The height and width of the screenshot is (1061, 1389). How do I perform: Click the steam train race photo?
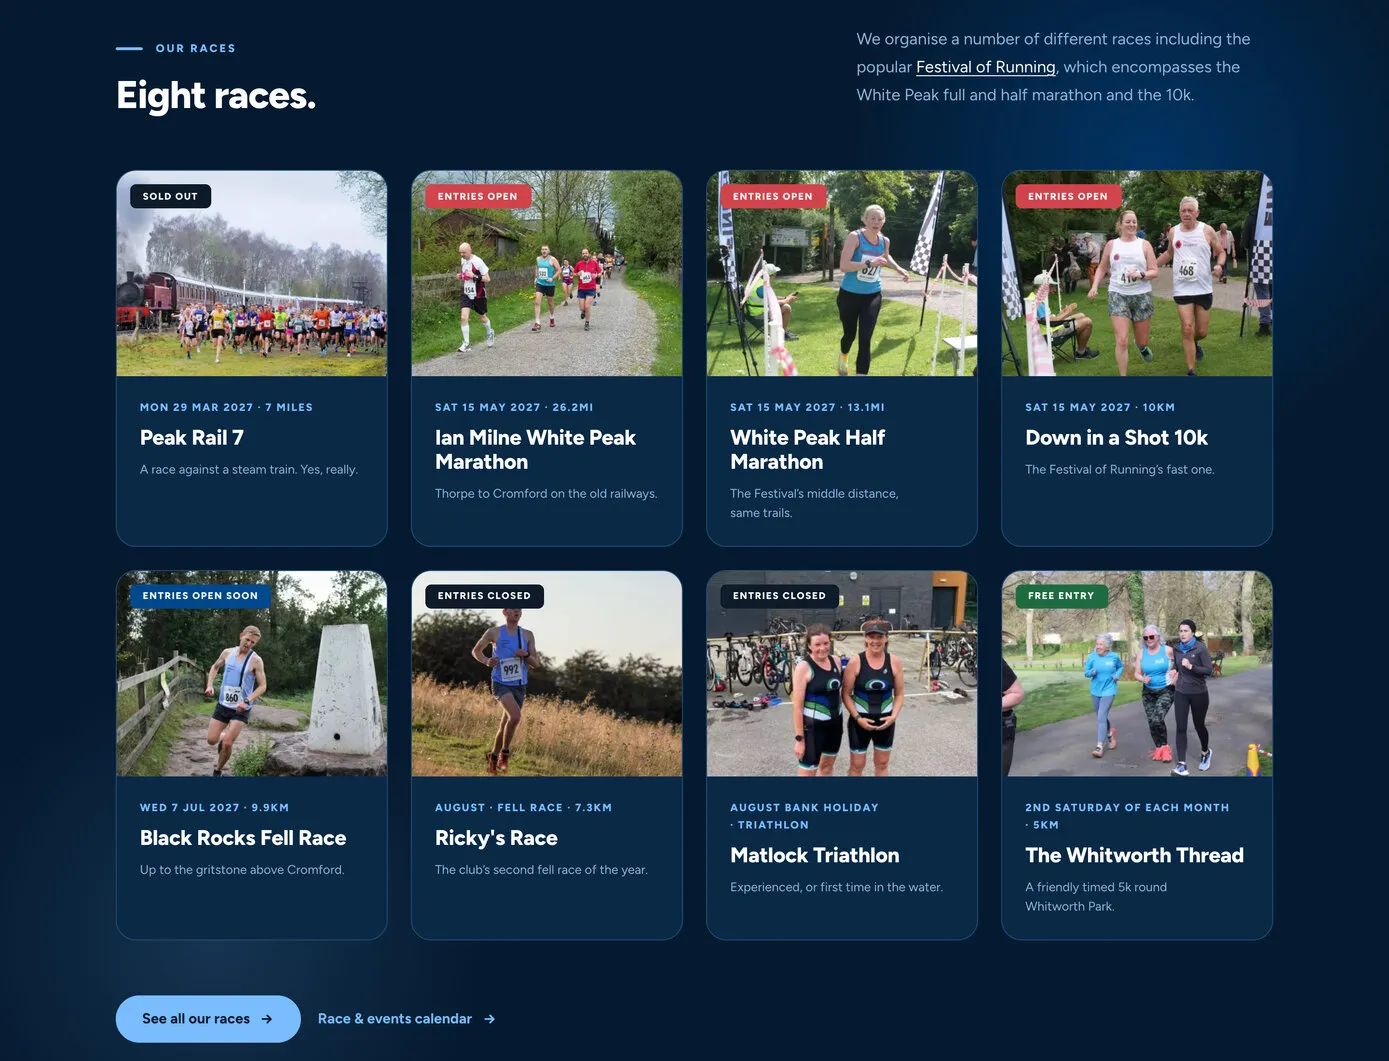[x=252, y=274]
